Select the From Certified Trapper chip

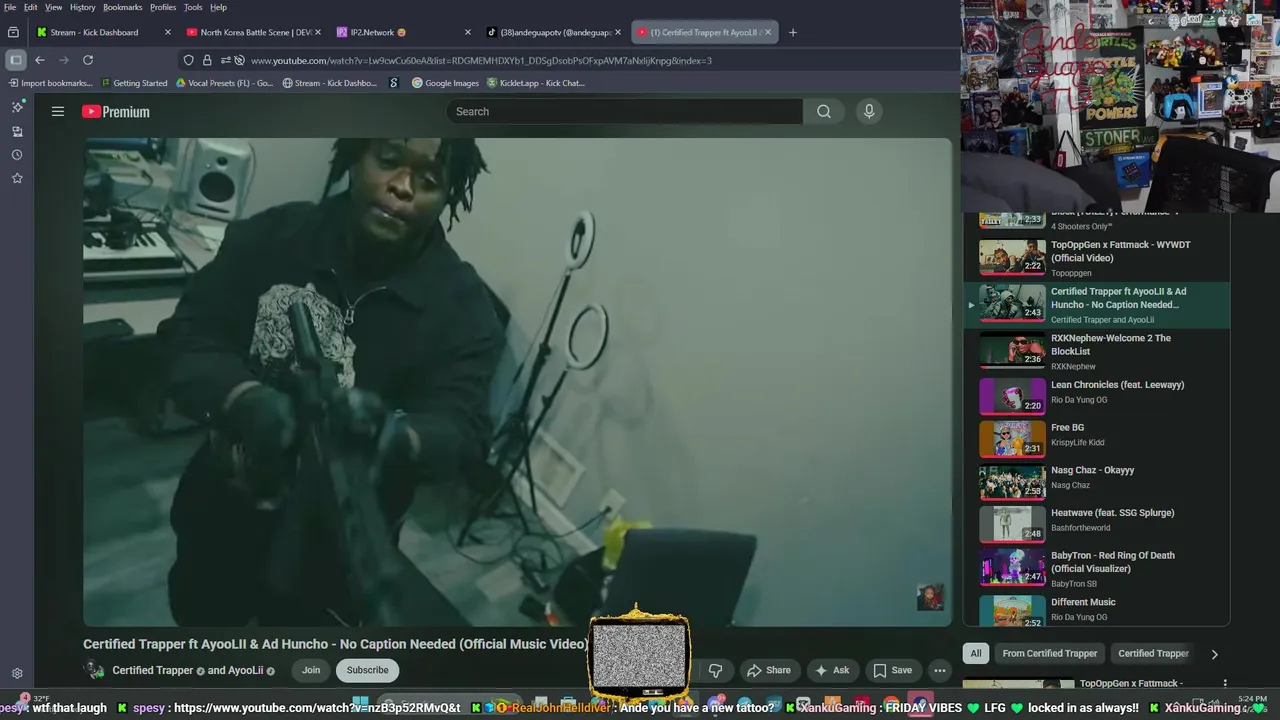pyautogui.click(x=1050, y=653)
